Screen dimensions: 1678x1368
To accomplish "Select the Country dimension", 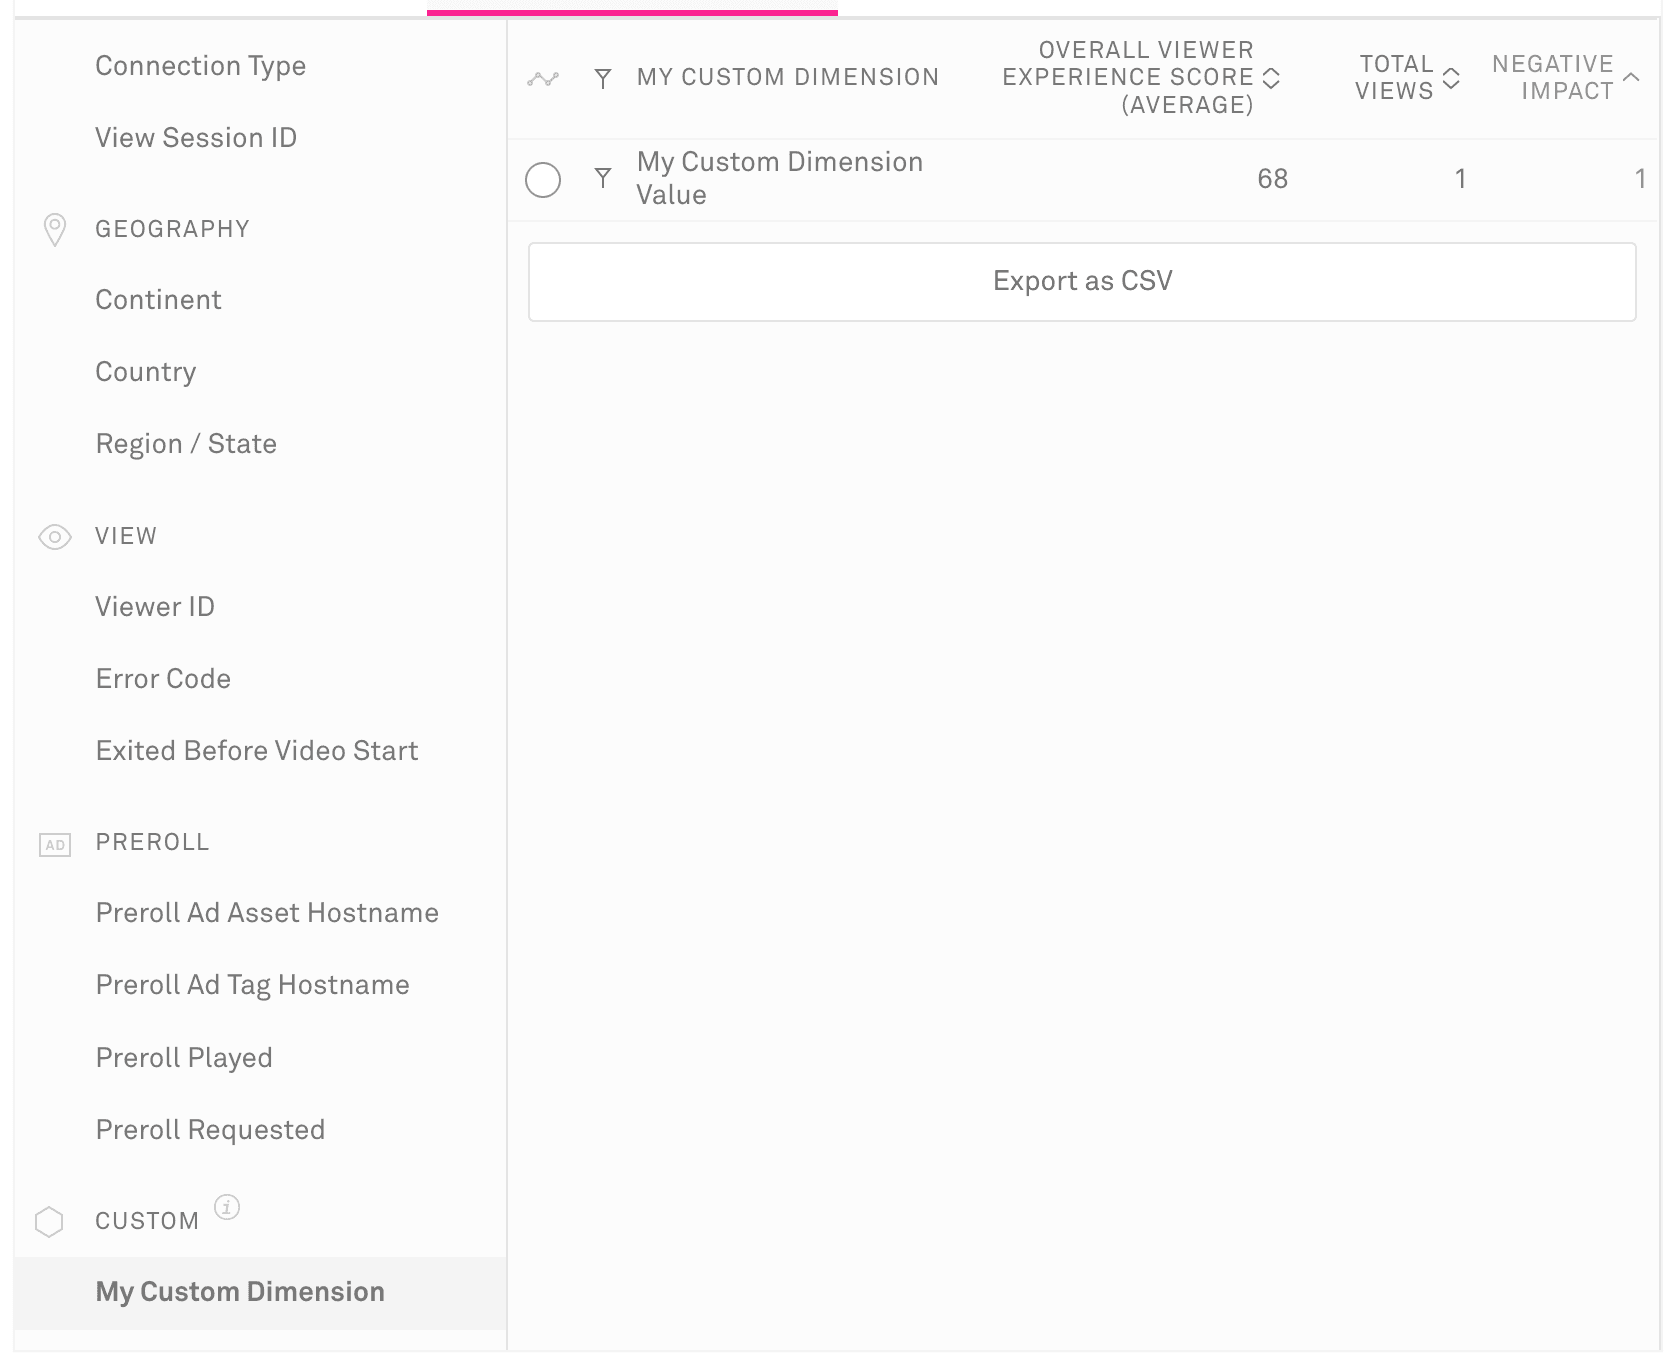I will point(146,372).
